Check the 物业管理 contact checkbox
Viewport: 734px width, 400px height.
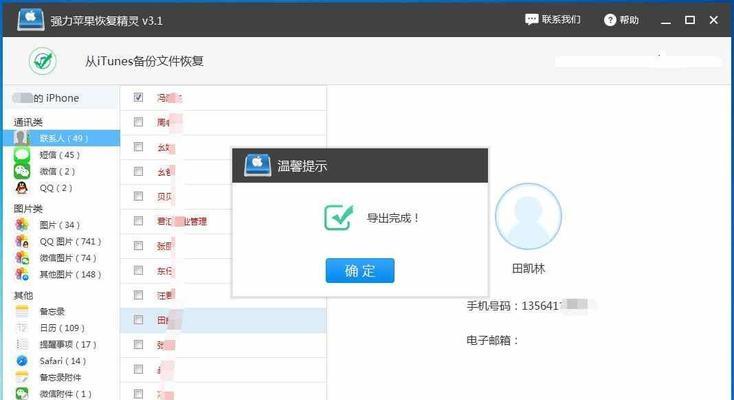click(138, 221)
